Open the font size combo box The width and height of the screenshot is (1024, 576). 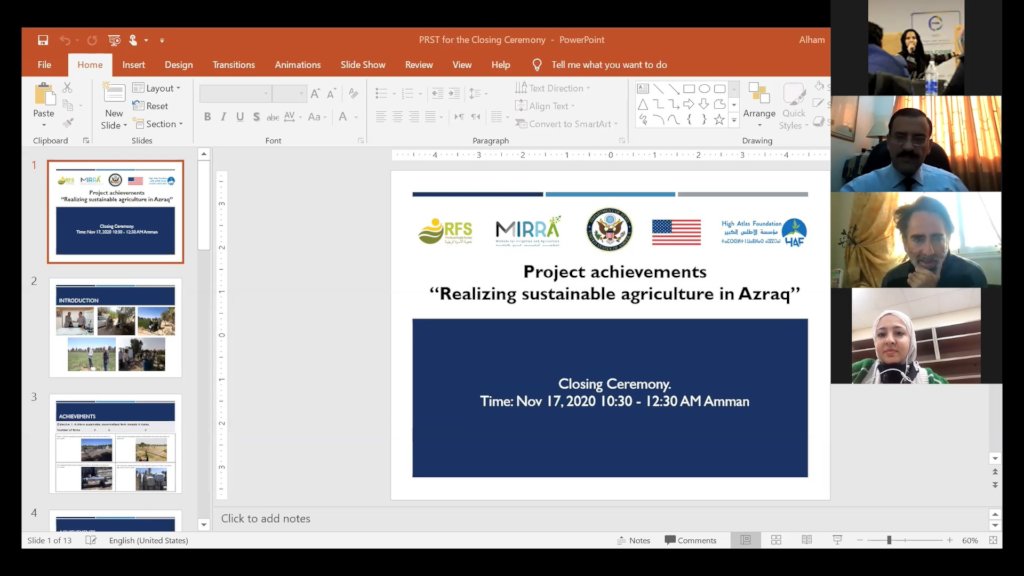(x=289, y=94)
